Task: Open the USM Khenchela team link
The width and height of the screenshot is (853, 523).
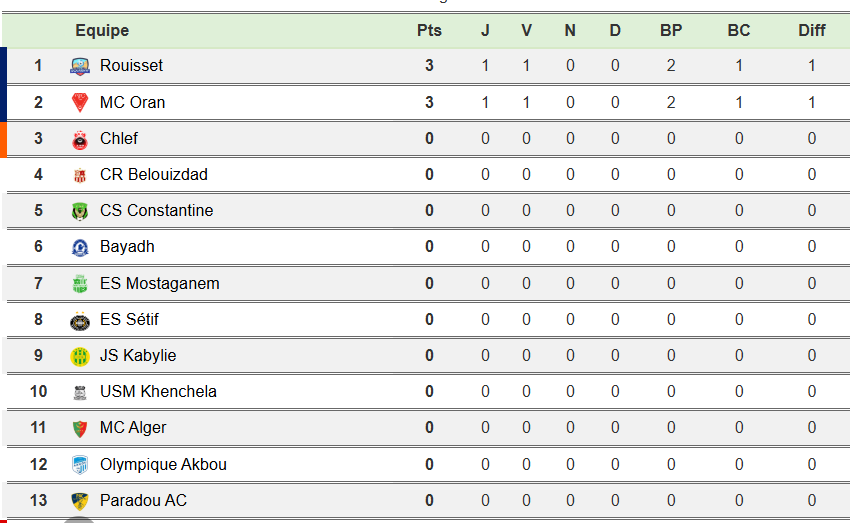Action: pyautogui.click(x=158, y=392)
